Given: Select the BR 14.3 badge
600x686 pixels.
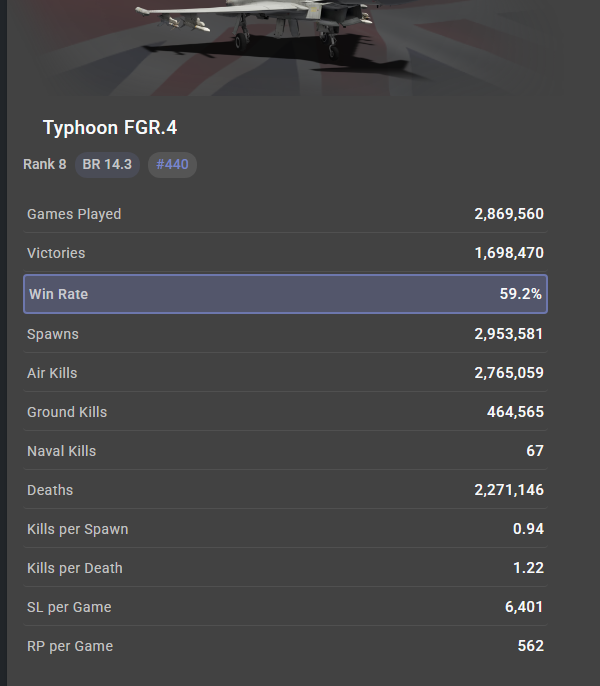Looking at the screenshot, I should tap(107, 164).
